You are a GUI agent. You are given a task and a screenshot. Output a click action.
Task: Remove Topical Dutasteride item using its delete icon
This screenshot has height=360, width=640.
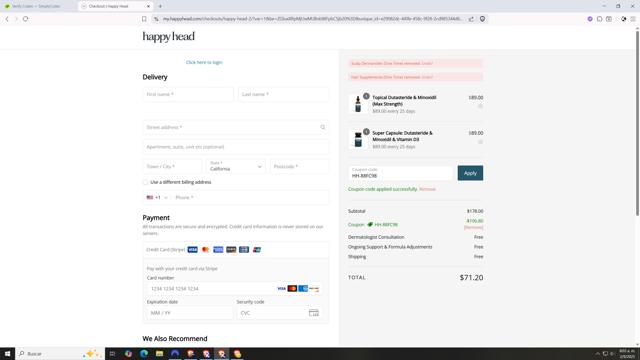pyautogui.click(x=480, y=107)
